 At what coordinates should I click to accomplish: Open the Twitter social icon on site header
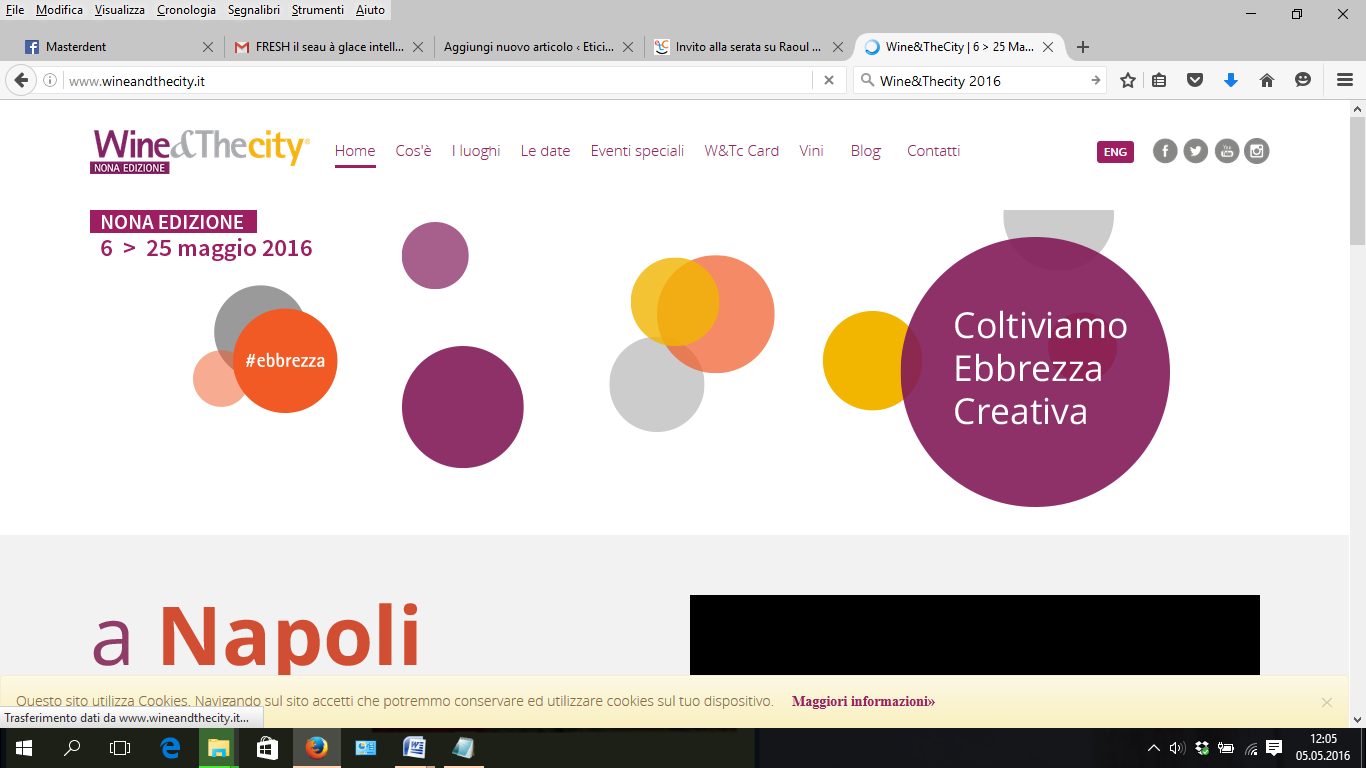(1196, 151)
